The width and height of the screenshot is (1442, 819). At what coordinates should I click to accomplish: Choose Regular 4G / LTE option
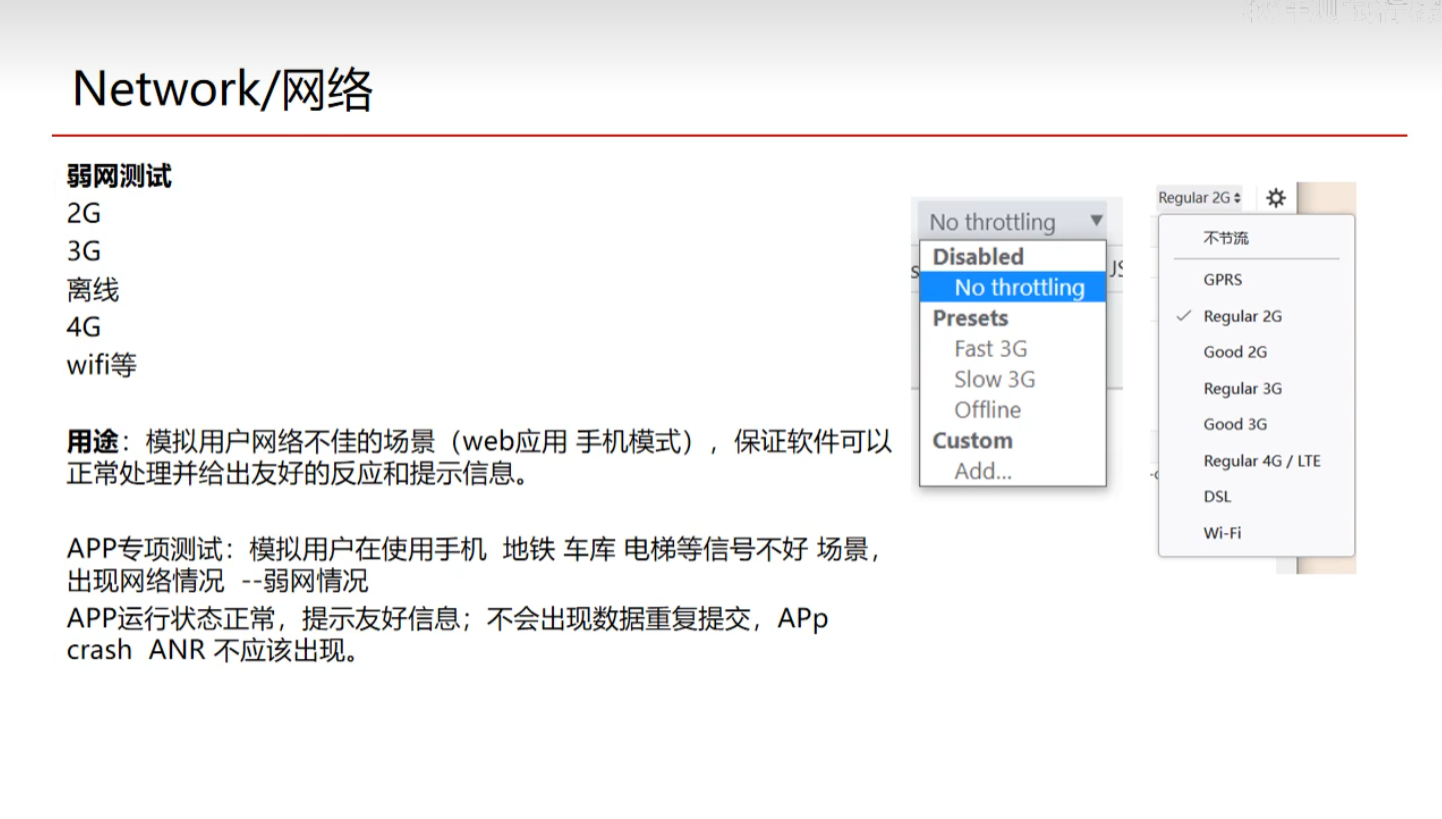point(1261,461)
